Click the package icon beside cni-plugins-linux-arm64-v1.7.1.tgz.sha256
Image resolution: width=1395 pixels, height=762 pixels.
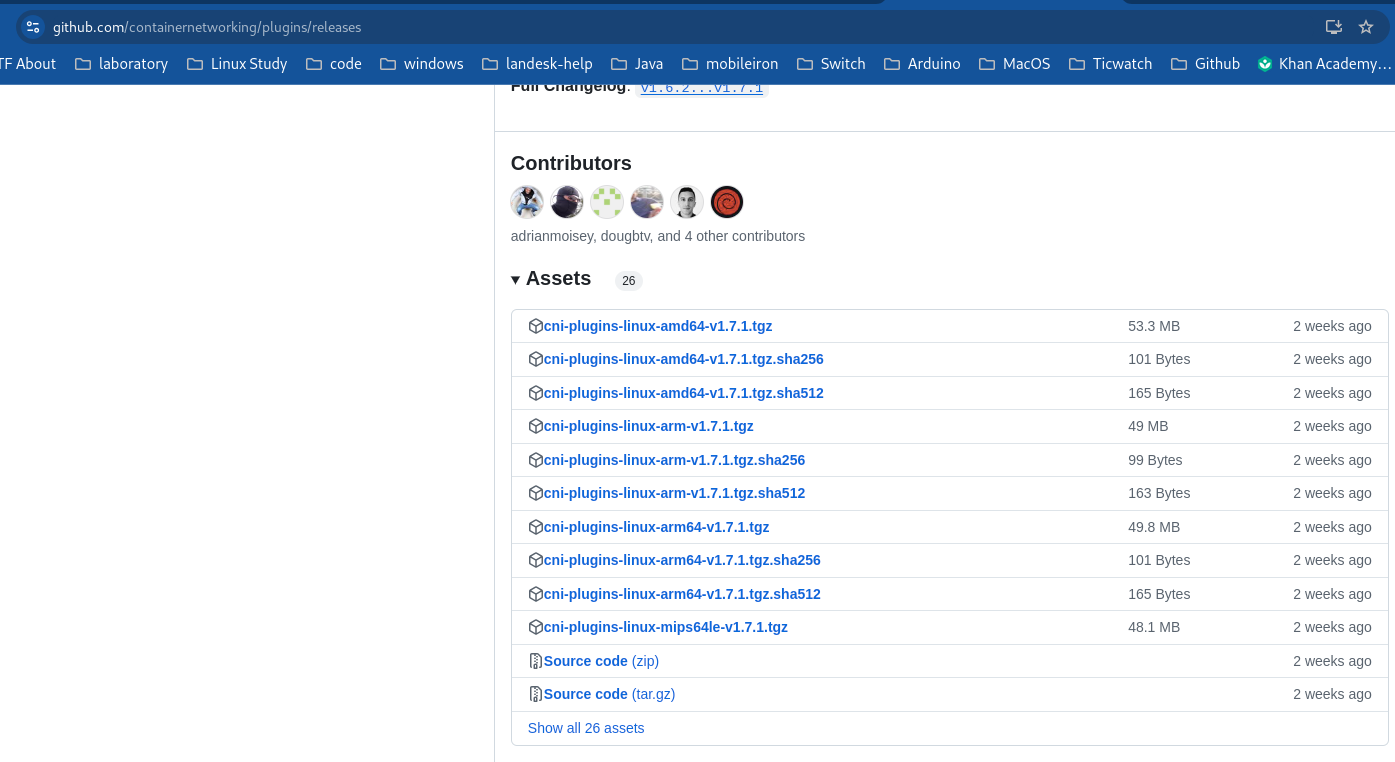[x=535, y=560]
